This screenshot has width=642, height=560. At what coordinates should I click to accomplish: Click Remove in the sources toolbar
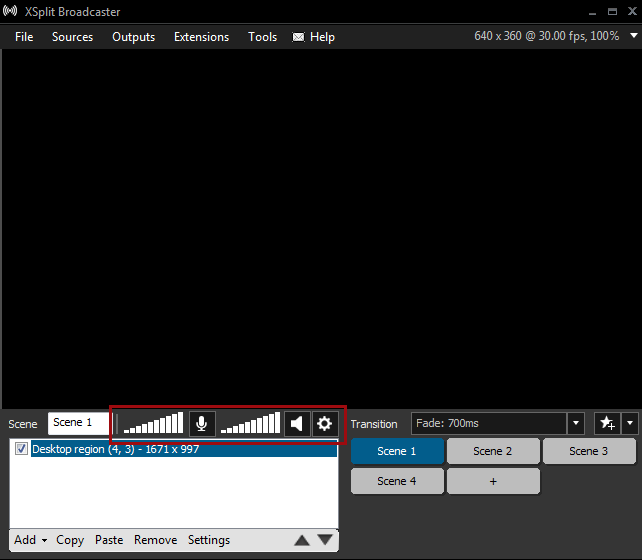coord(156,540)
